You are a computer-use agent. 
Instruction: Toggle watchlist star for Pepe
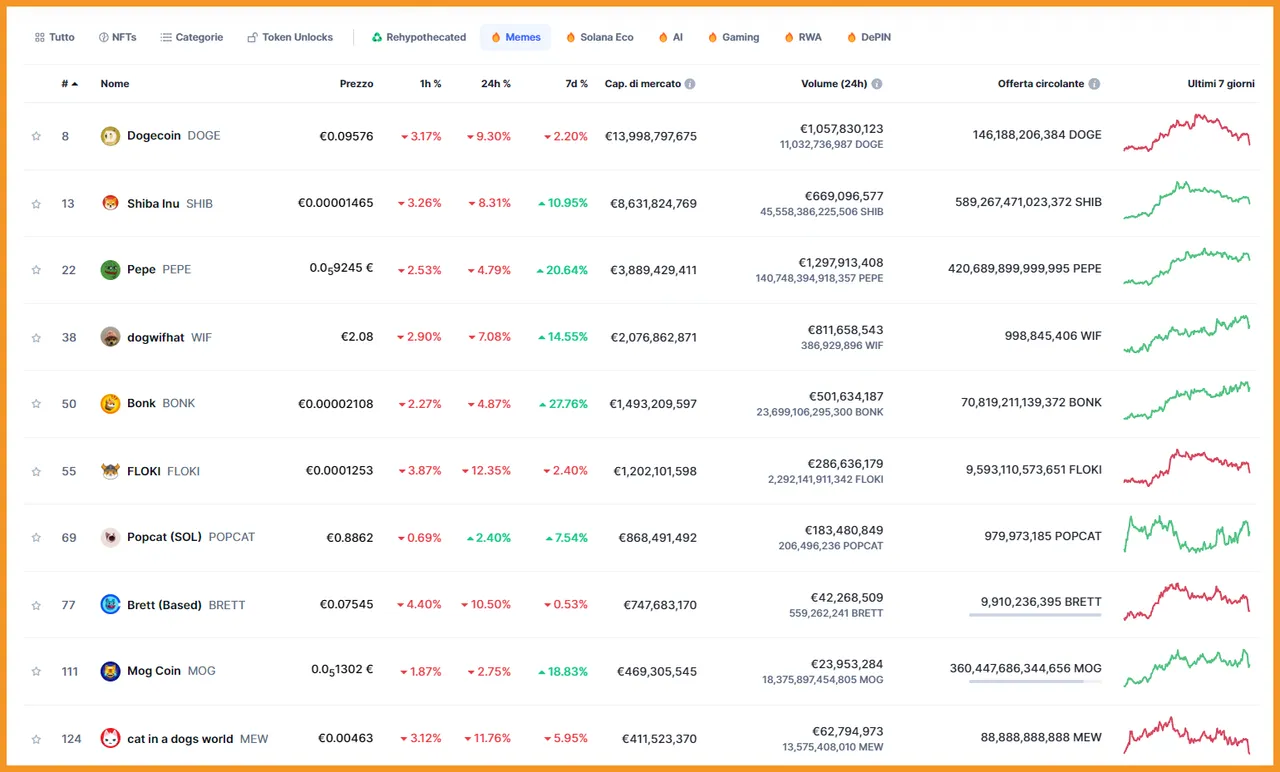coord(36,270)
